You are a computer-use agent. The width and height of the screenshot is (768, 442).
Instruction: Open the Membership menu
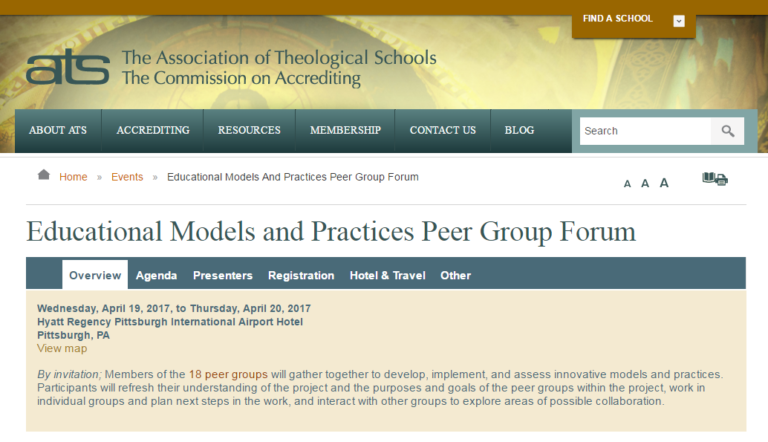point(345,130)
